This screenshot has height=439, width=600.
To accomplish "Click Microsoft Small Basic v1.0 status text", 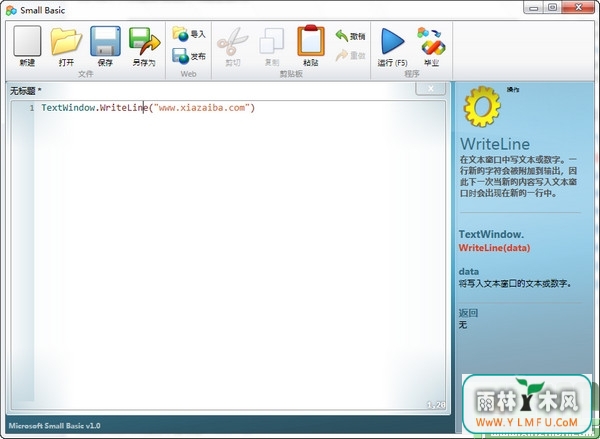I will point(55,426).
